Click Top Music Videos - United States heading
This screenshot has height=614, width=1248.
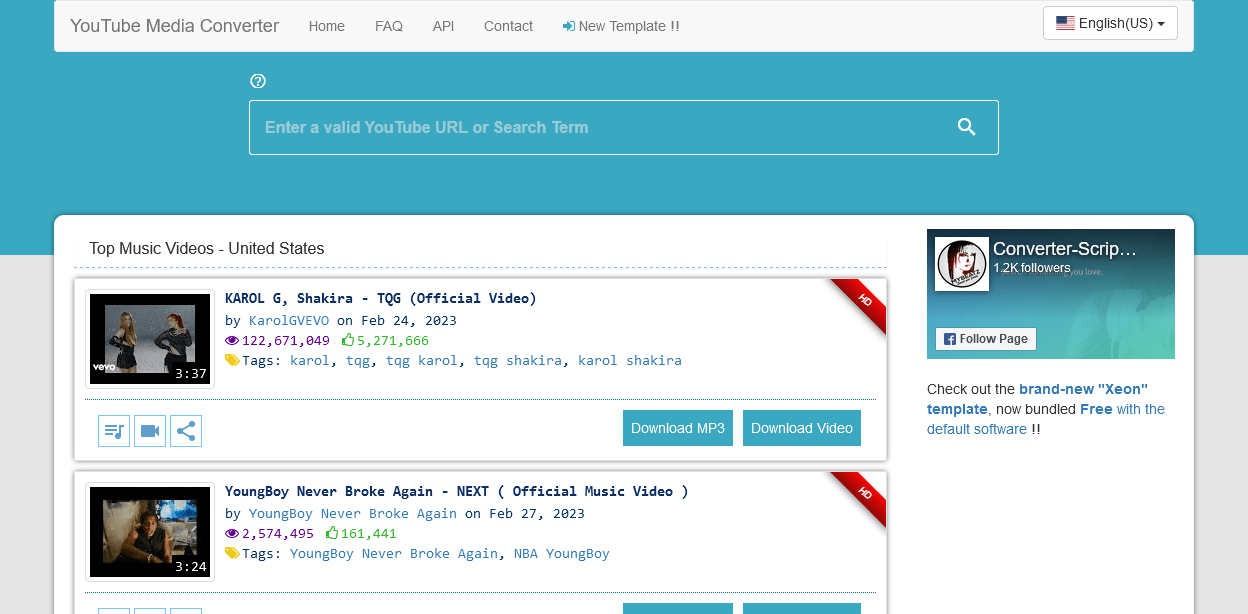(x=207, y=248)
